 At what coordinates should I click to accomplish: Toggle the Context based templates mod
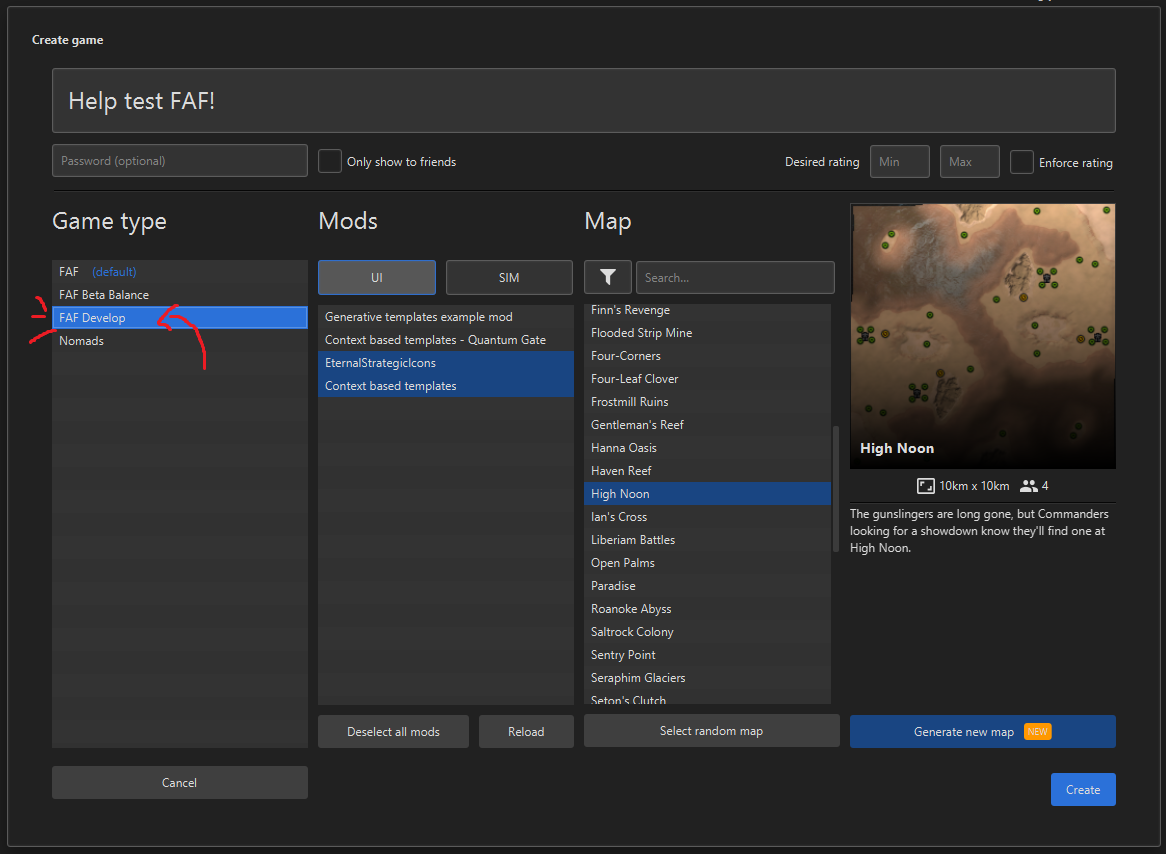pos(446,386)
